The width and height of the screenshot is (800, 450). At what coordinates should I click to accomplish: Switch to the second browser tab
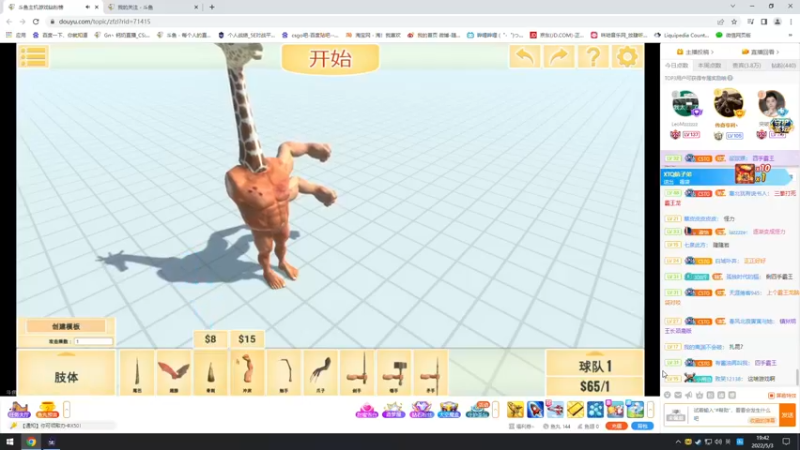[x=151, y=7]
